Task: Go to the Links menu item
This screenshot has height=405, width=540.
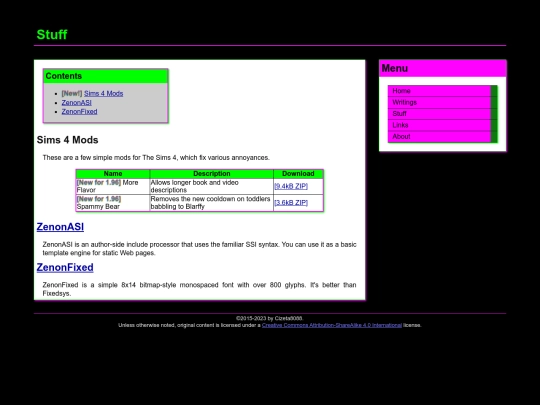Action: [x=442, y=125]
